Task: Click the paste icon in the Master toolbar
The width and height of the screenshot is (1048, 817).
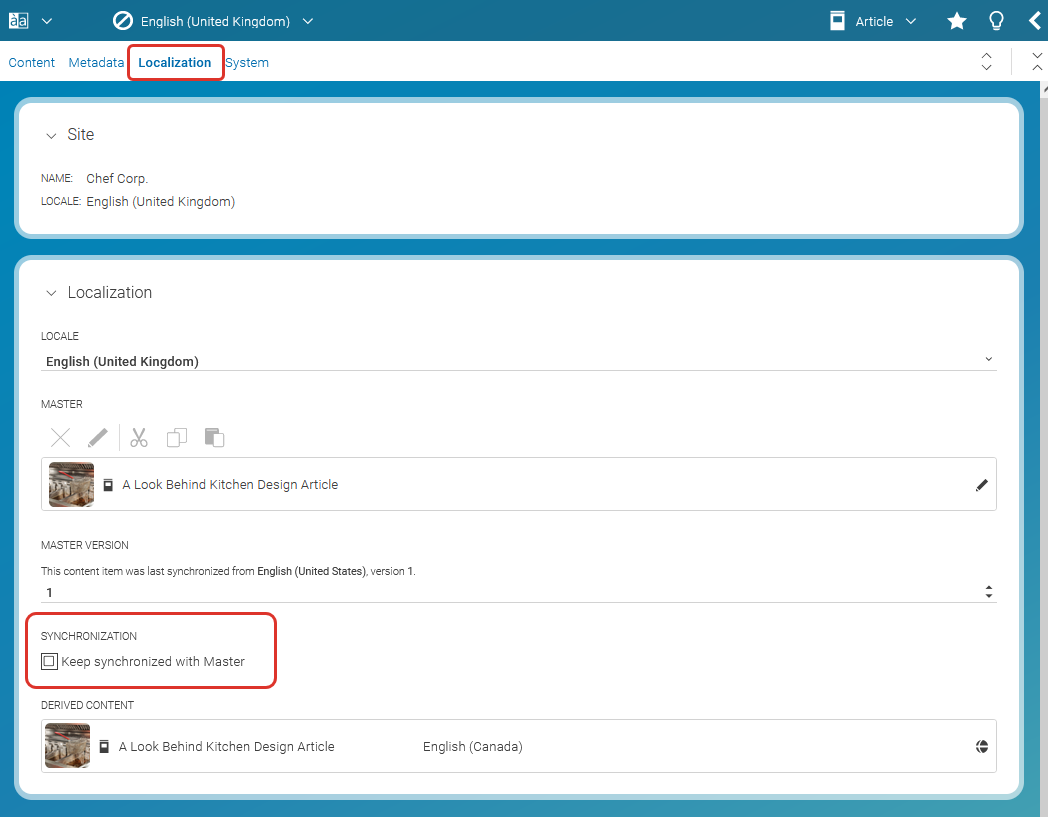Action: pyautogui.click(x=214, y=437)
